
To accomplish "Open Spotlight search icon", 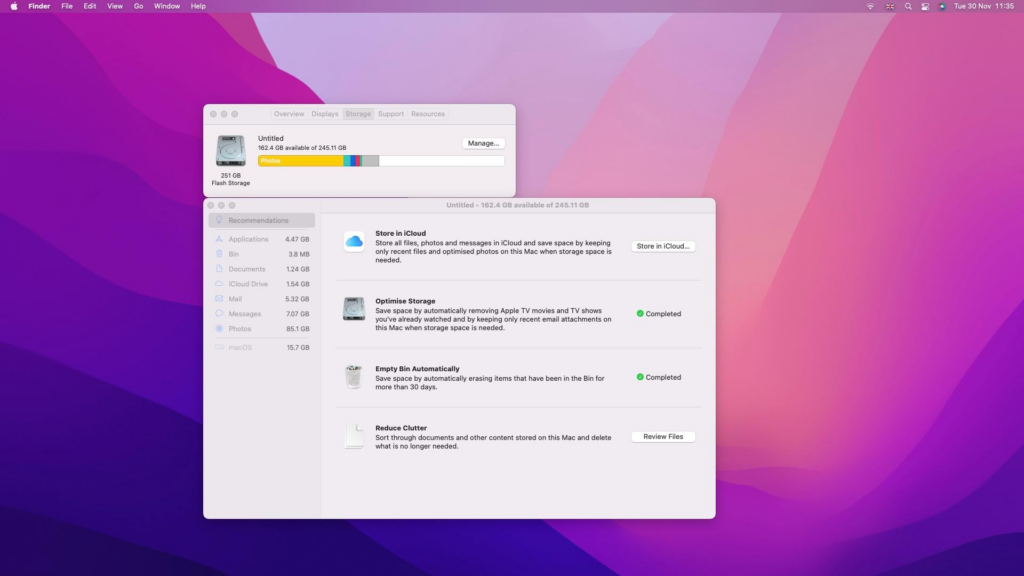I will click(x=908, y=7).
